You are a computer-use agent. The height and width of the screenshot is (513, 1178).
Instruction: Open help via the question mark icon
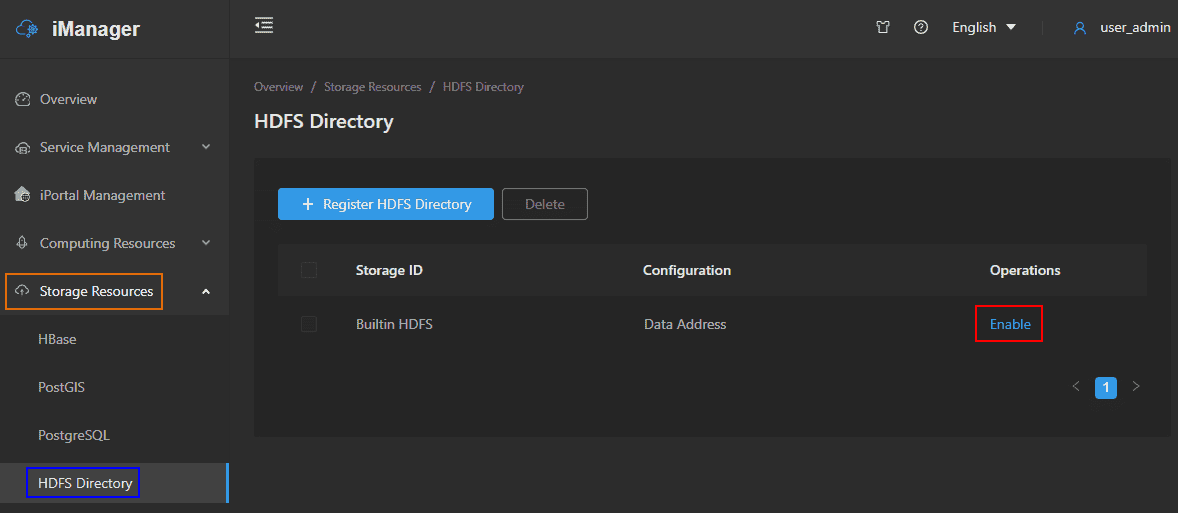(x=921, y=28)
